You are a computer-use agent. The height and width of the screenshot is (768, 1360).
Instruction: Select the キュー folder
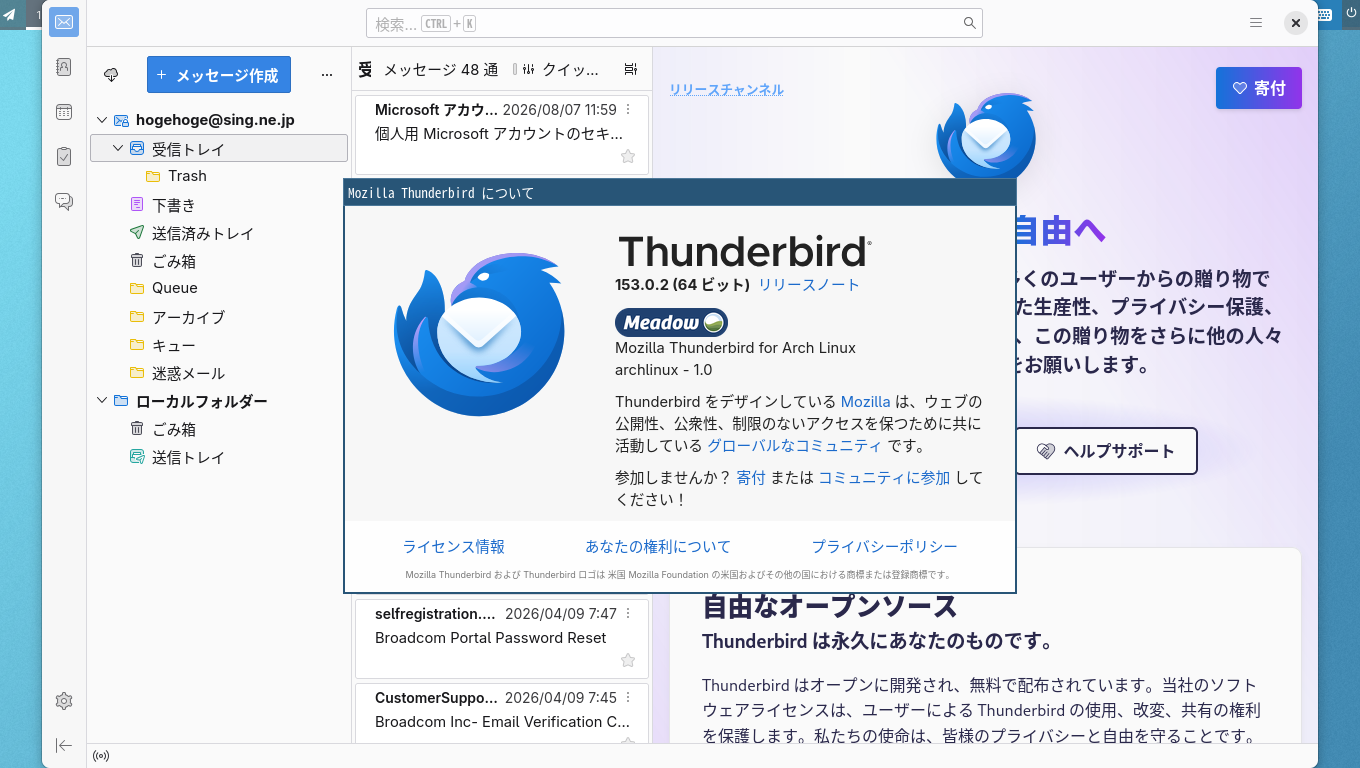219,345
